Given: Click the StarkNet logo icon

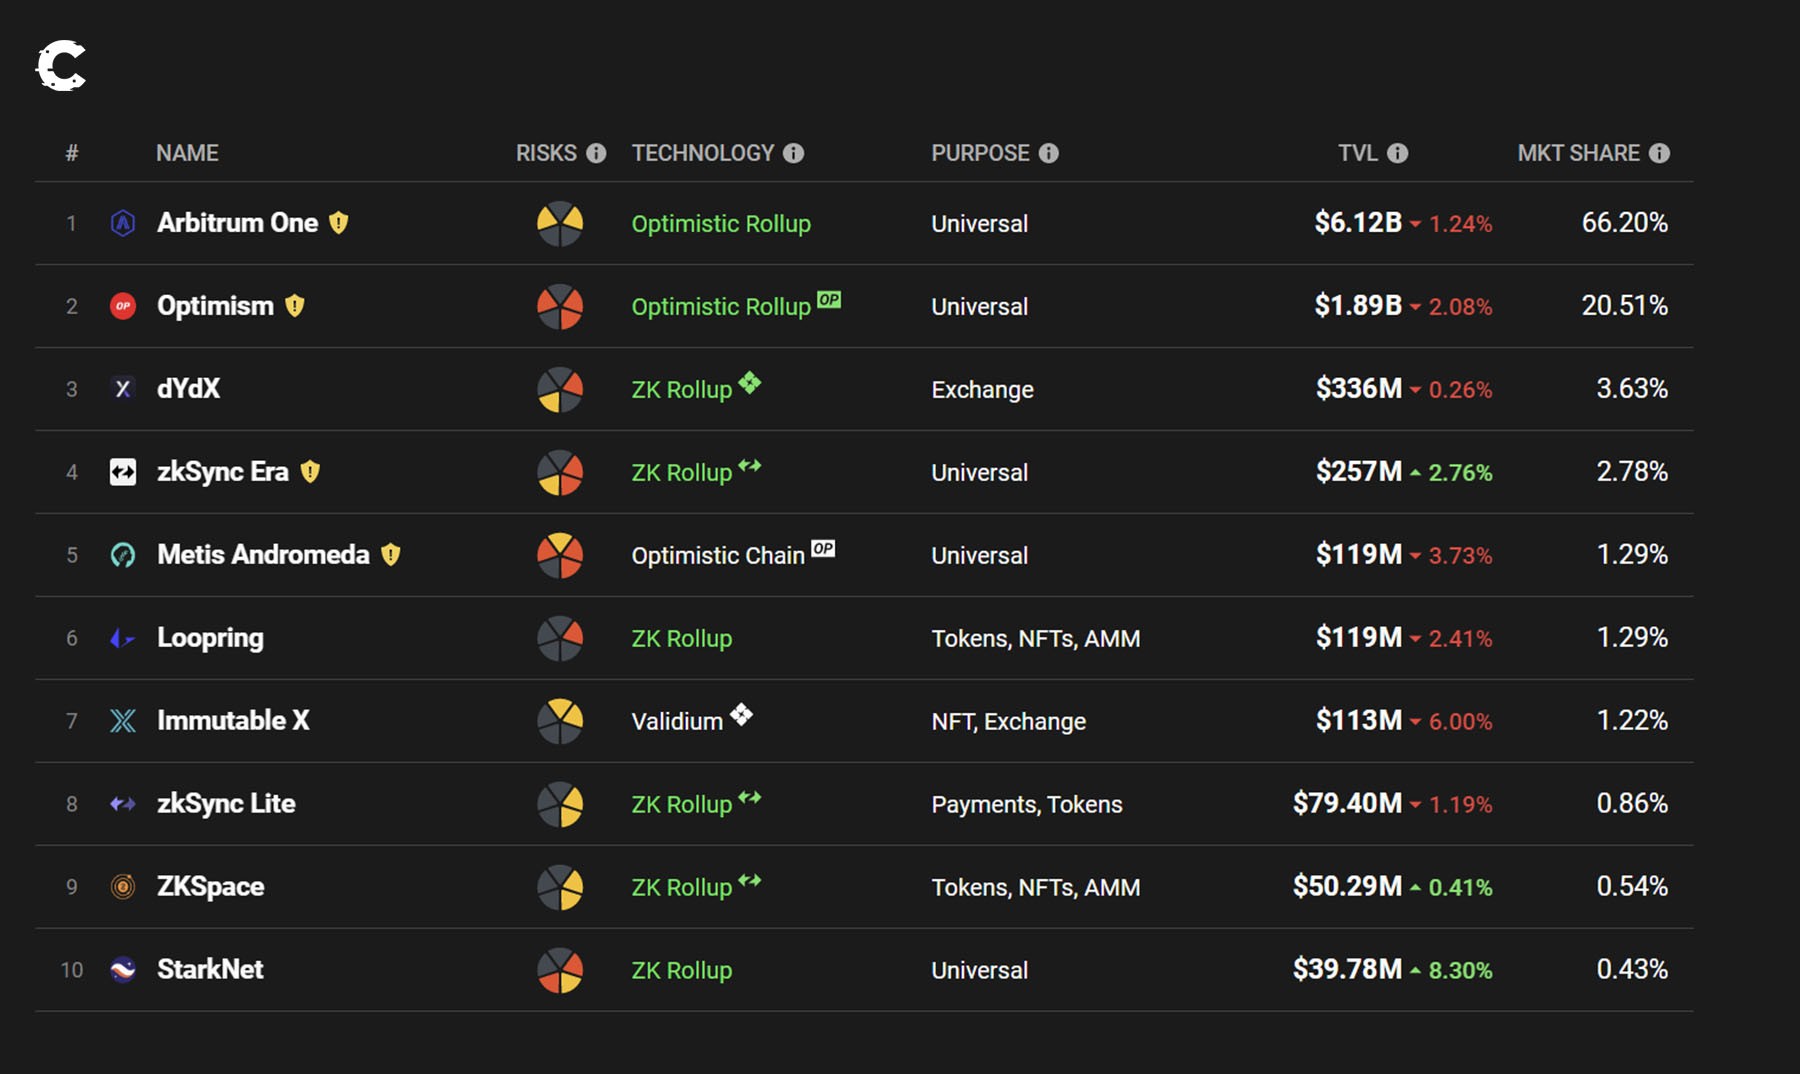Looking at the screenshot, I should [122, 969].
